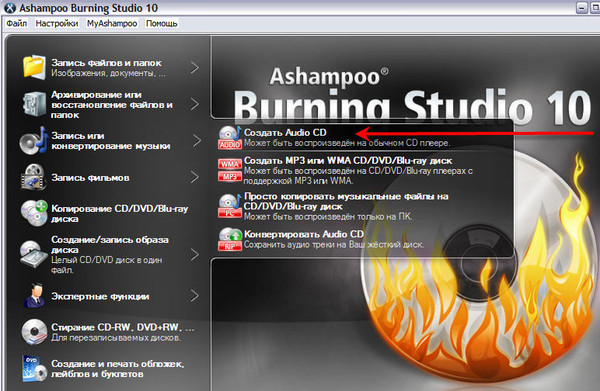The width and height of the screenshot is (600, 391).
Task: Click the disc copy icon with green plus
Action: [34, 213]
